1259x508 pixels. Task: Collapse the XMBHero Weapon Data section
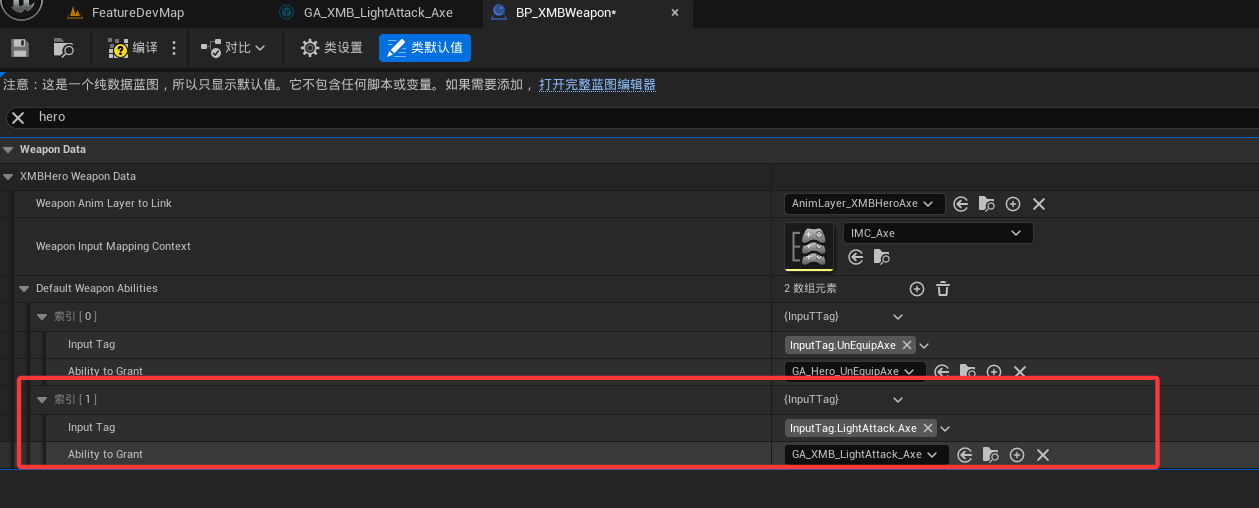9,176
